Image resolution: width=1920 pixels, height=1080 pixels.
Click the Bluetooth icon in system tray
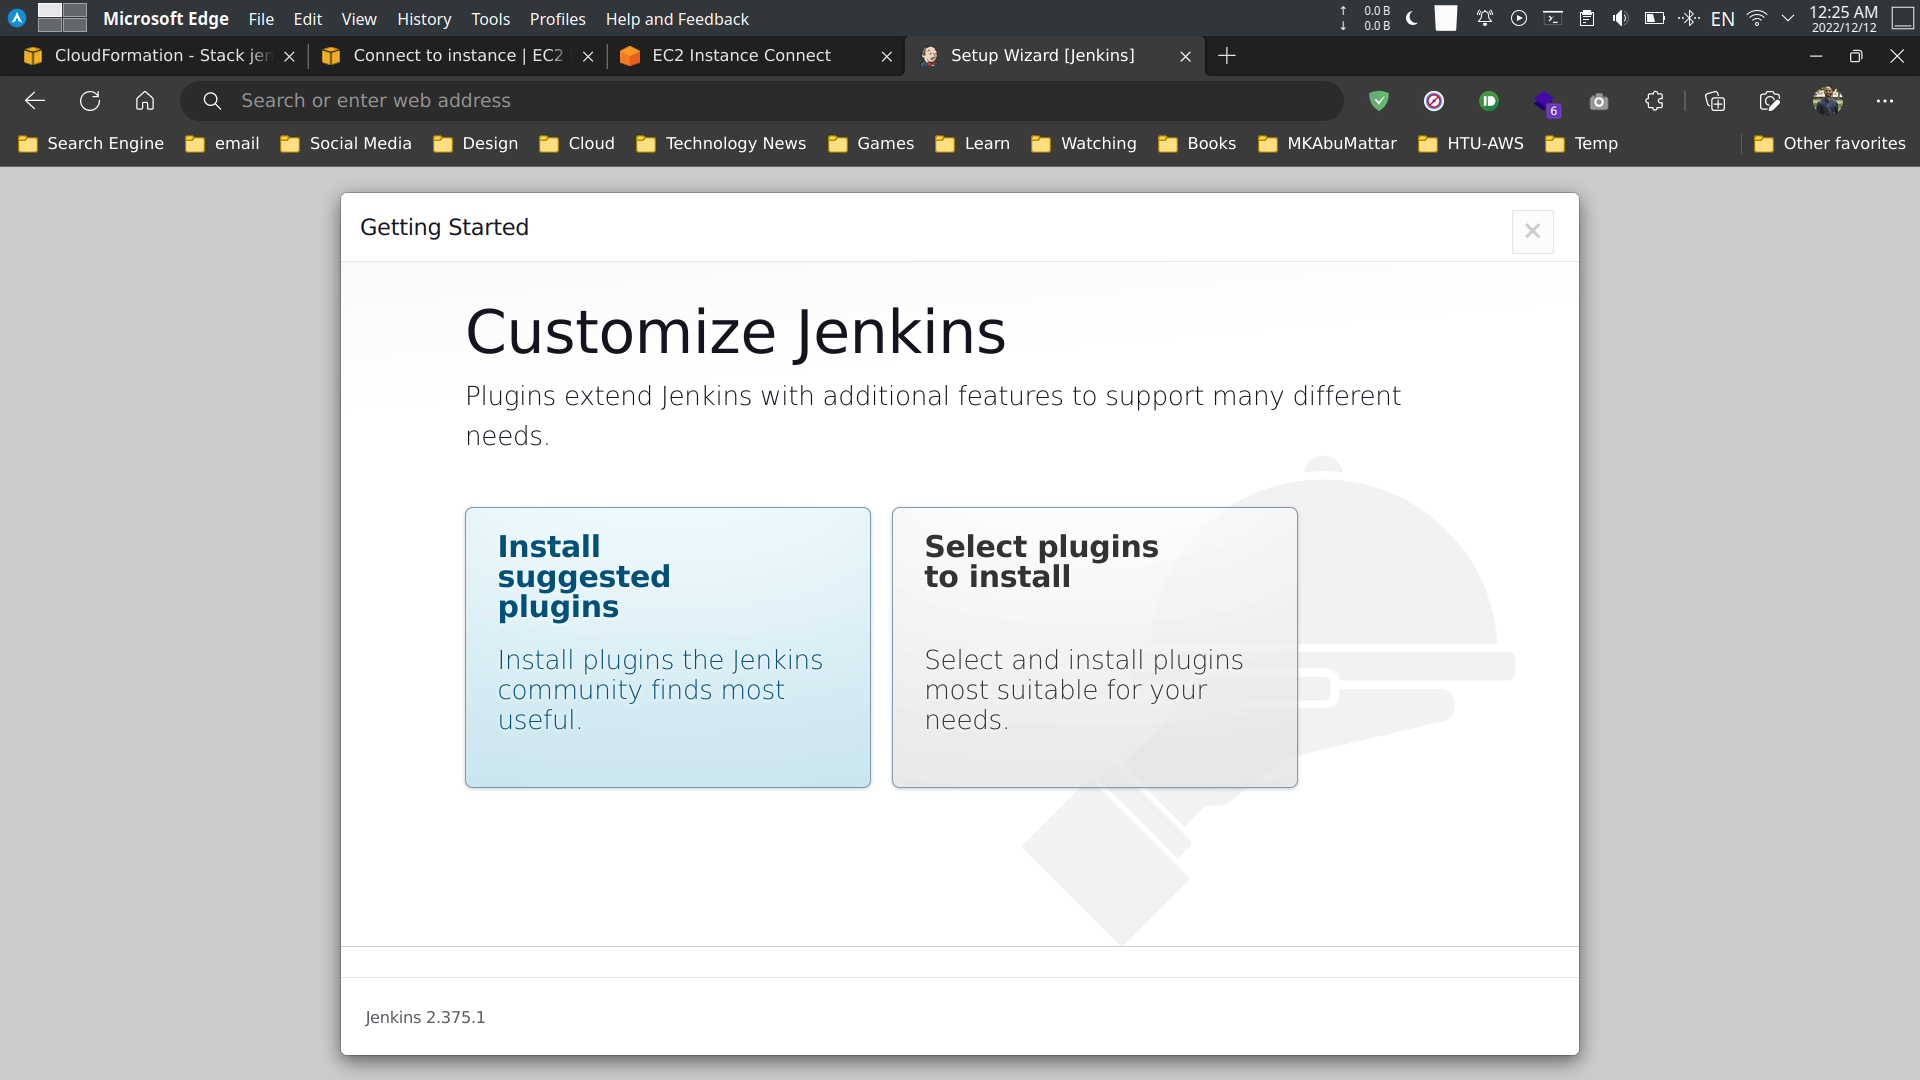pos(1690,18)
